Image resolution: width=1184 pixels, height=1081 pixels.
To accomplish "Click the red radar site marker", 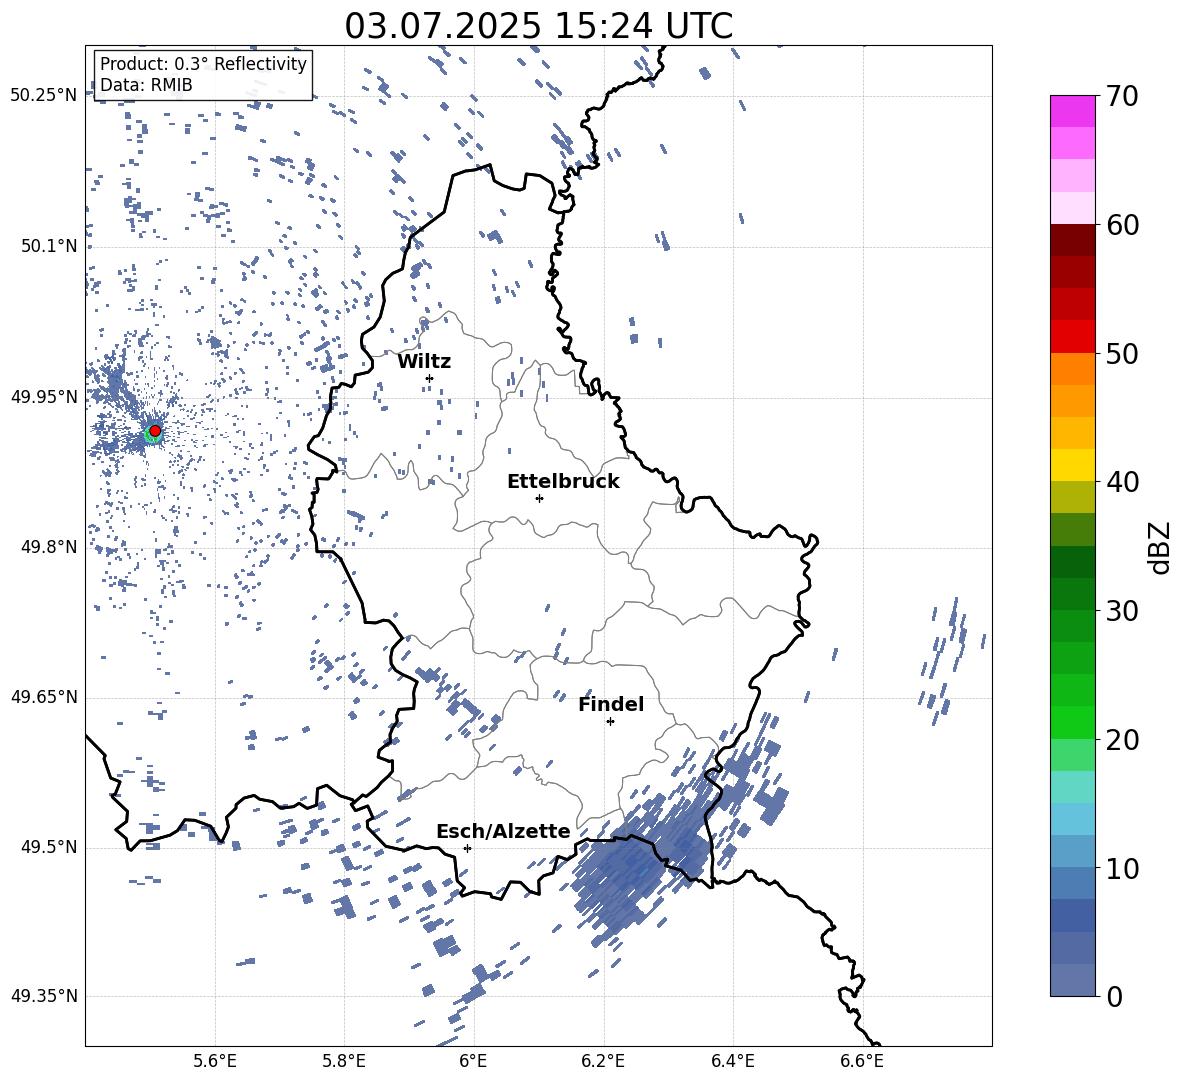I will 155,430.
